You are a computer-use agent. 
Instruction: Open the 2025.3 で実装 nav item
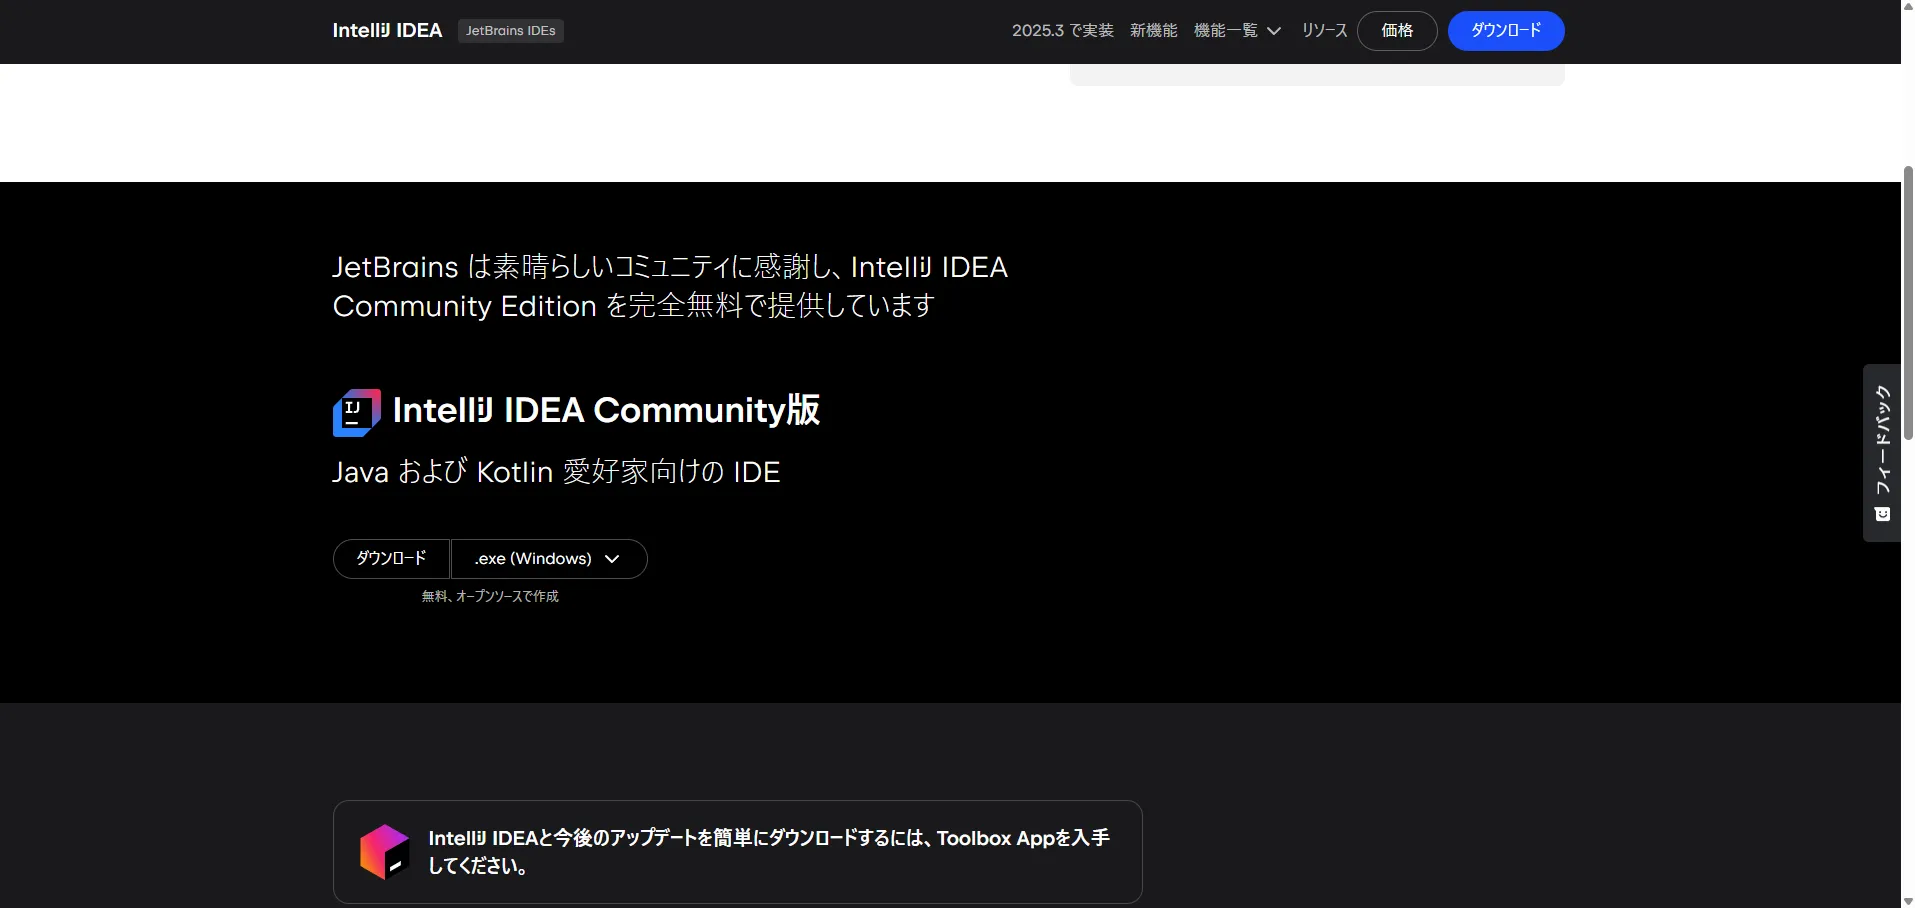click(1062, 31)
